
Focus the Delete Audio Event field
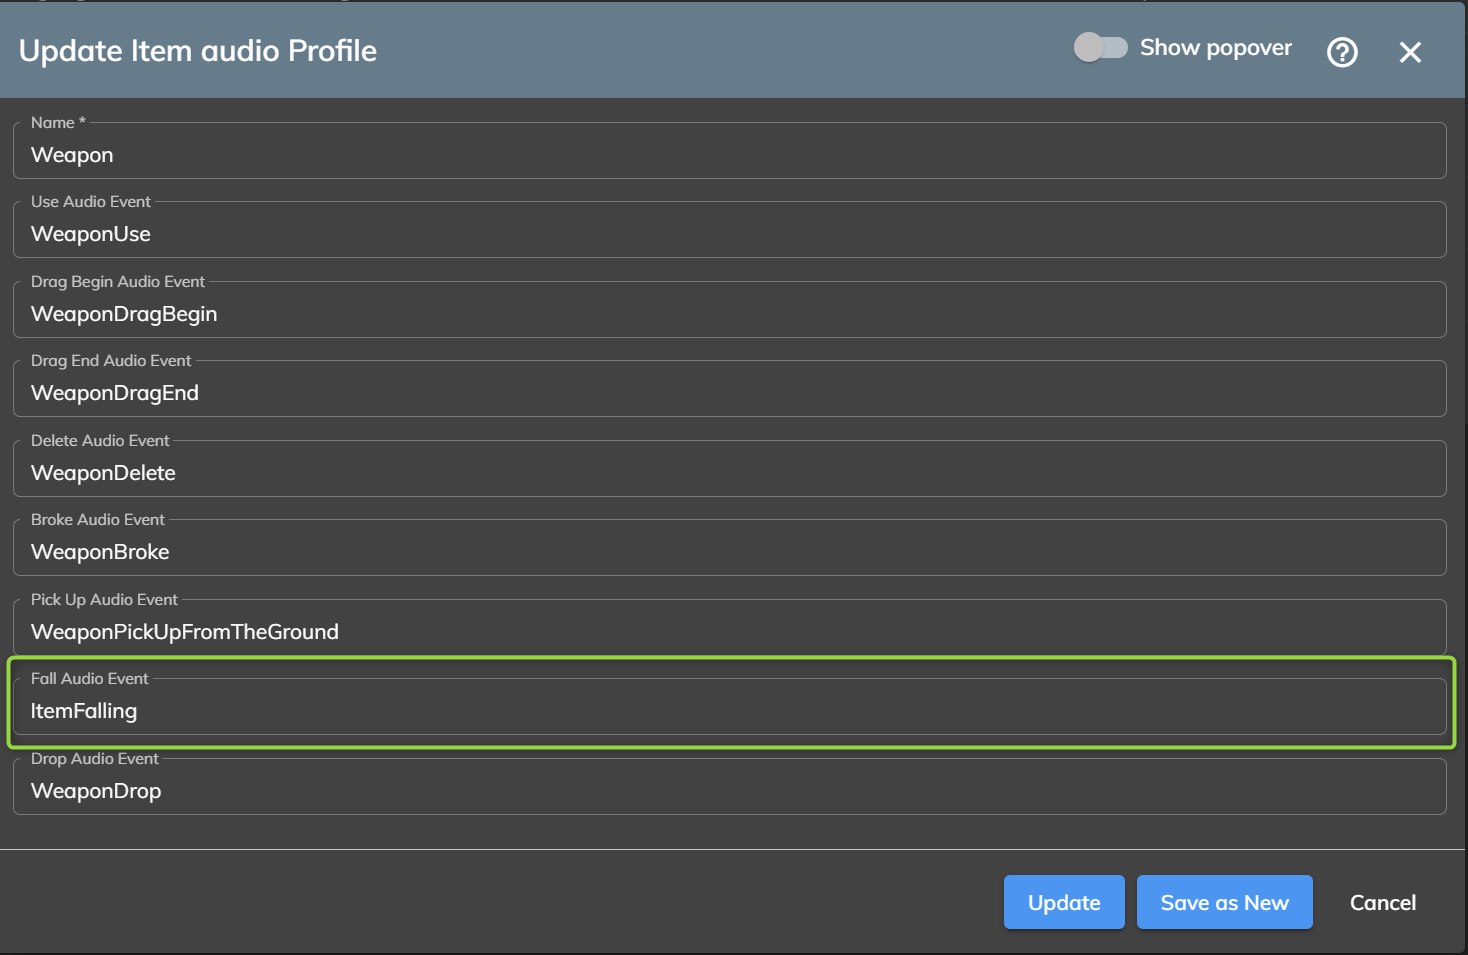(729, 473)
